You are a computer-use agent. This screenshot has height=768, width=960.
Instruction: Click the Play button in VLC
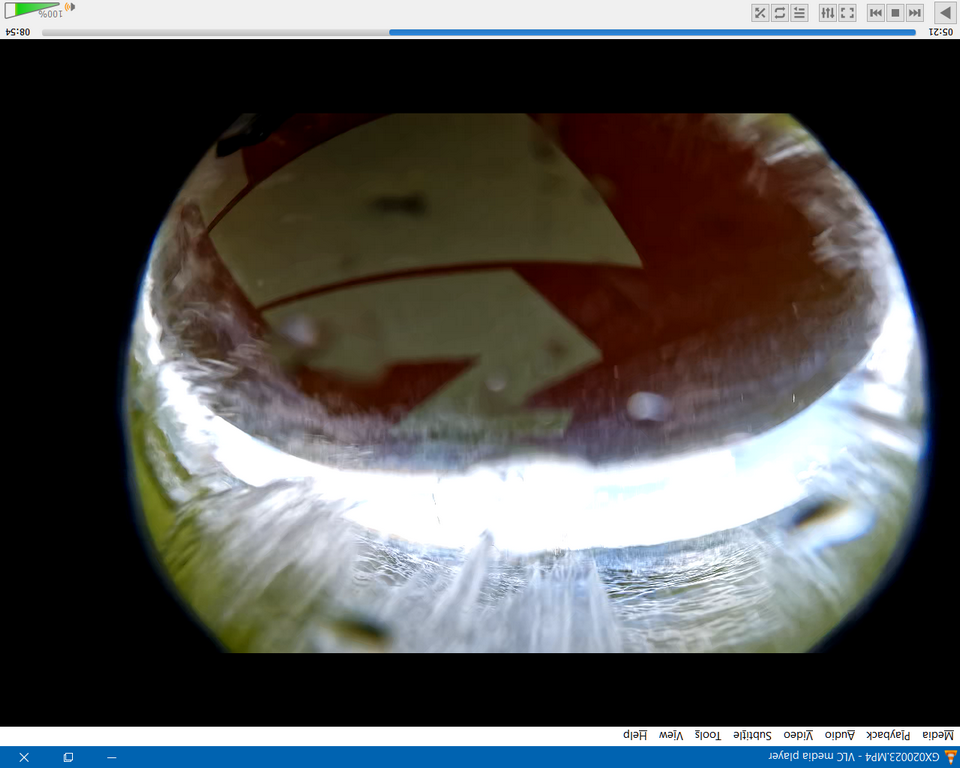coord(944,12)
